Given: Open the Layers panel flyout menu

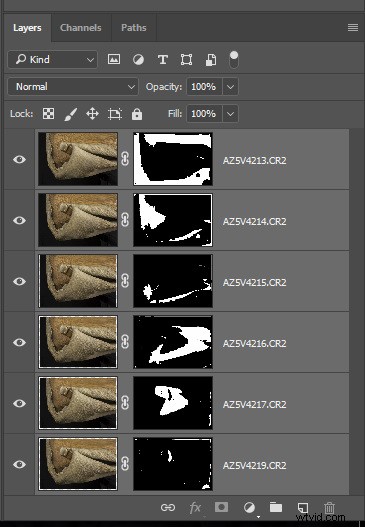Looking at the screenshot, I should [x=353, y=27].
